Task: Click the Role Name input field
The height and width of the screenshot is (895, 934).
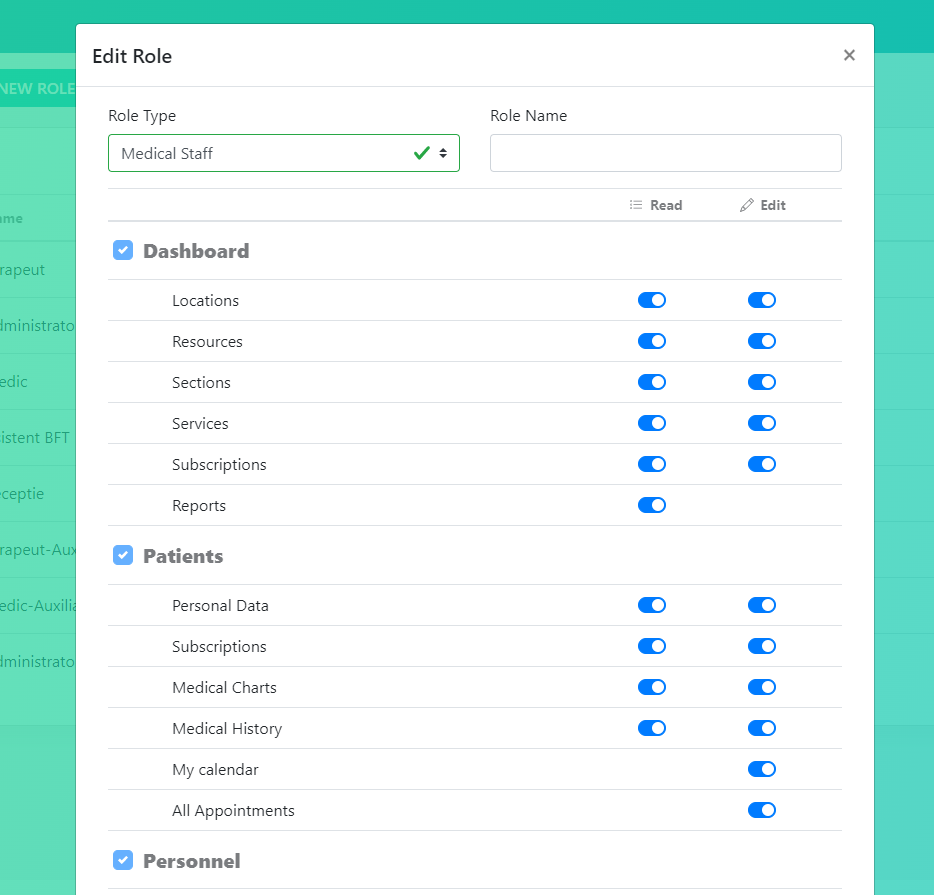Action: [x=665, y=153]
